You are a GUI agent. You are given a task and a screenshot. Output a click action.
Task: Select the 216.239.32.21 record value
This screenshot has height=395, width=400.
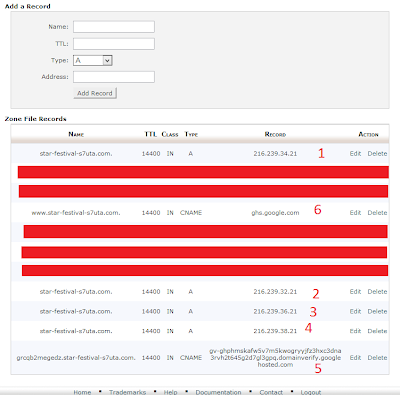click(x=275, y=292)
